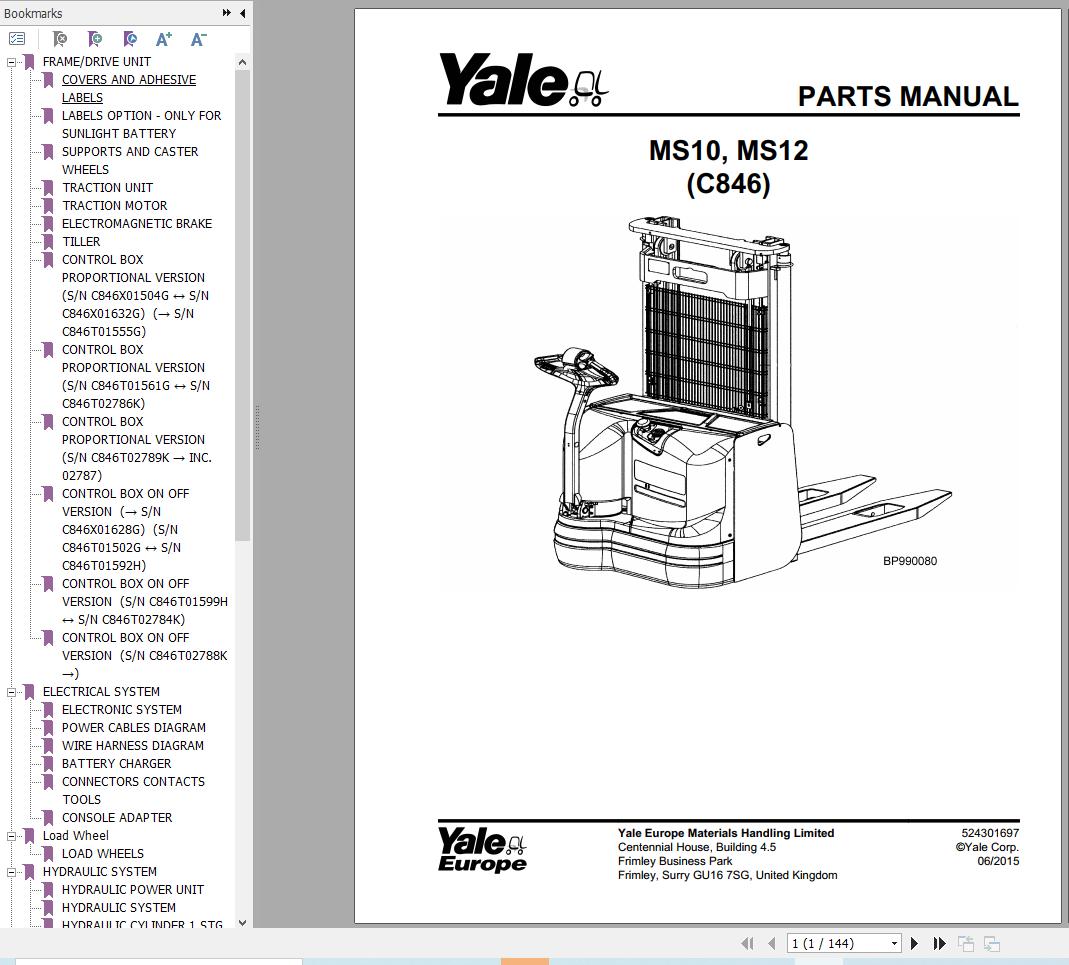
Task: Collapse the ELECTRICAL SYSTEM tree node
Action: [x=9, y=691]
